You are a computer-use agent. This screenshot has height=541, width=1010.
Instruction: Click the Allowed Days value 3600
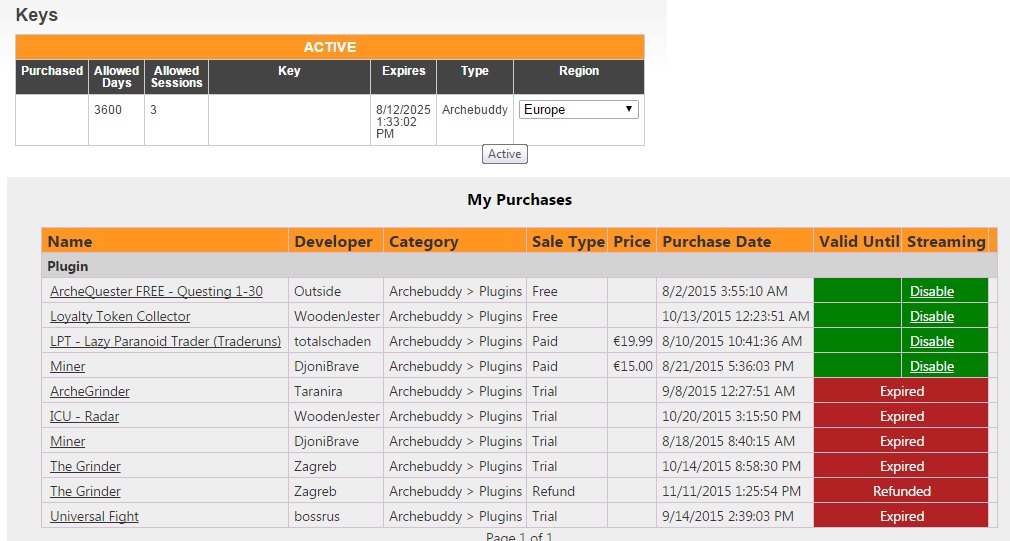[108, 109]
